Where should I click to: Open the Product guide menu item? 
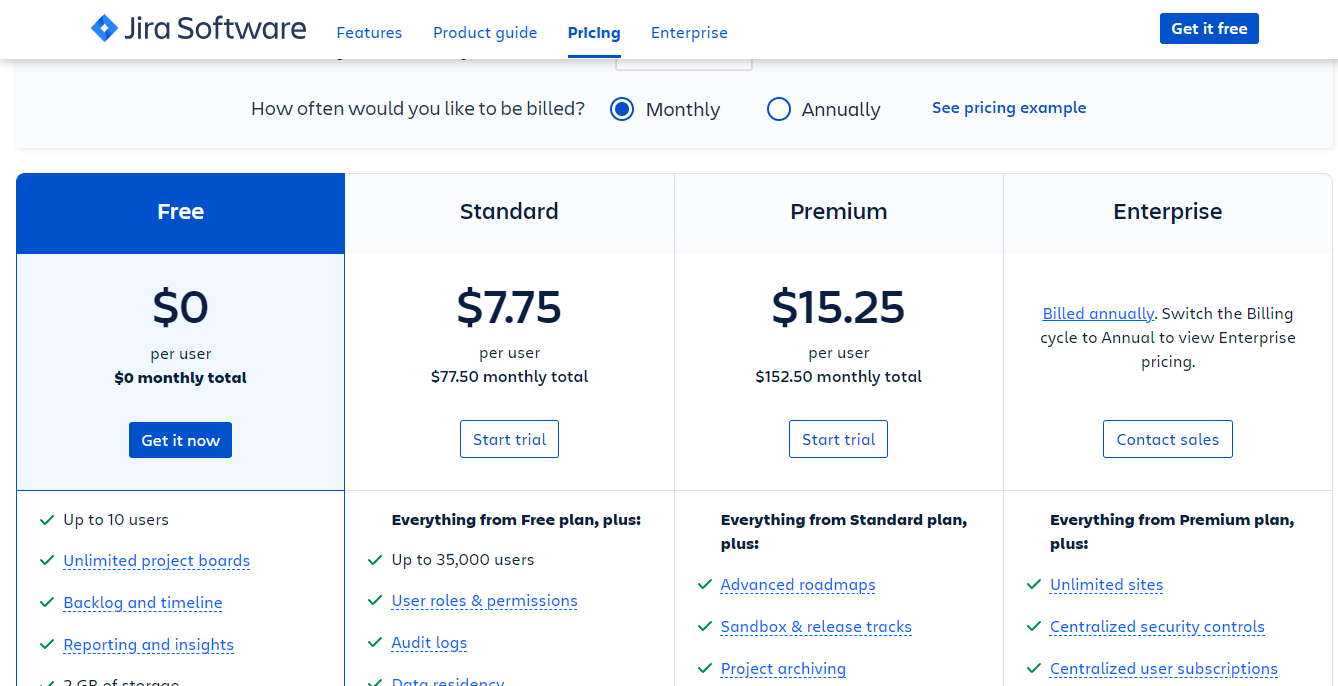pyautogui.click(x=485, y=32)
